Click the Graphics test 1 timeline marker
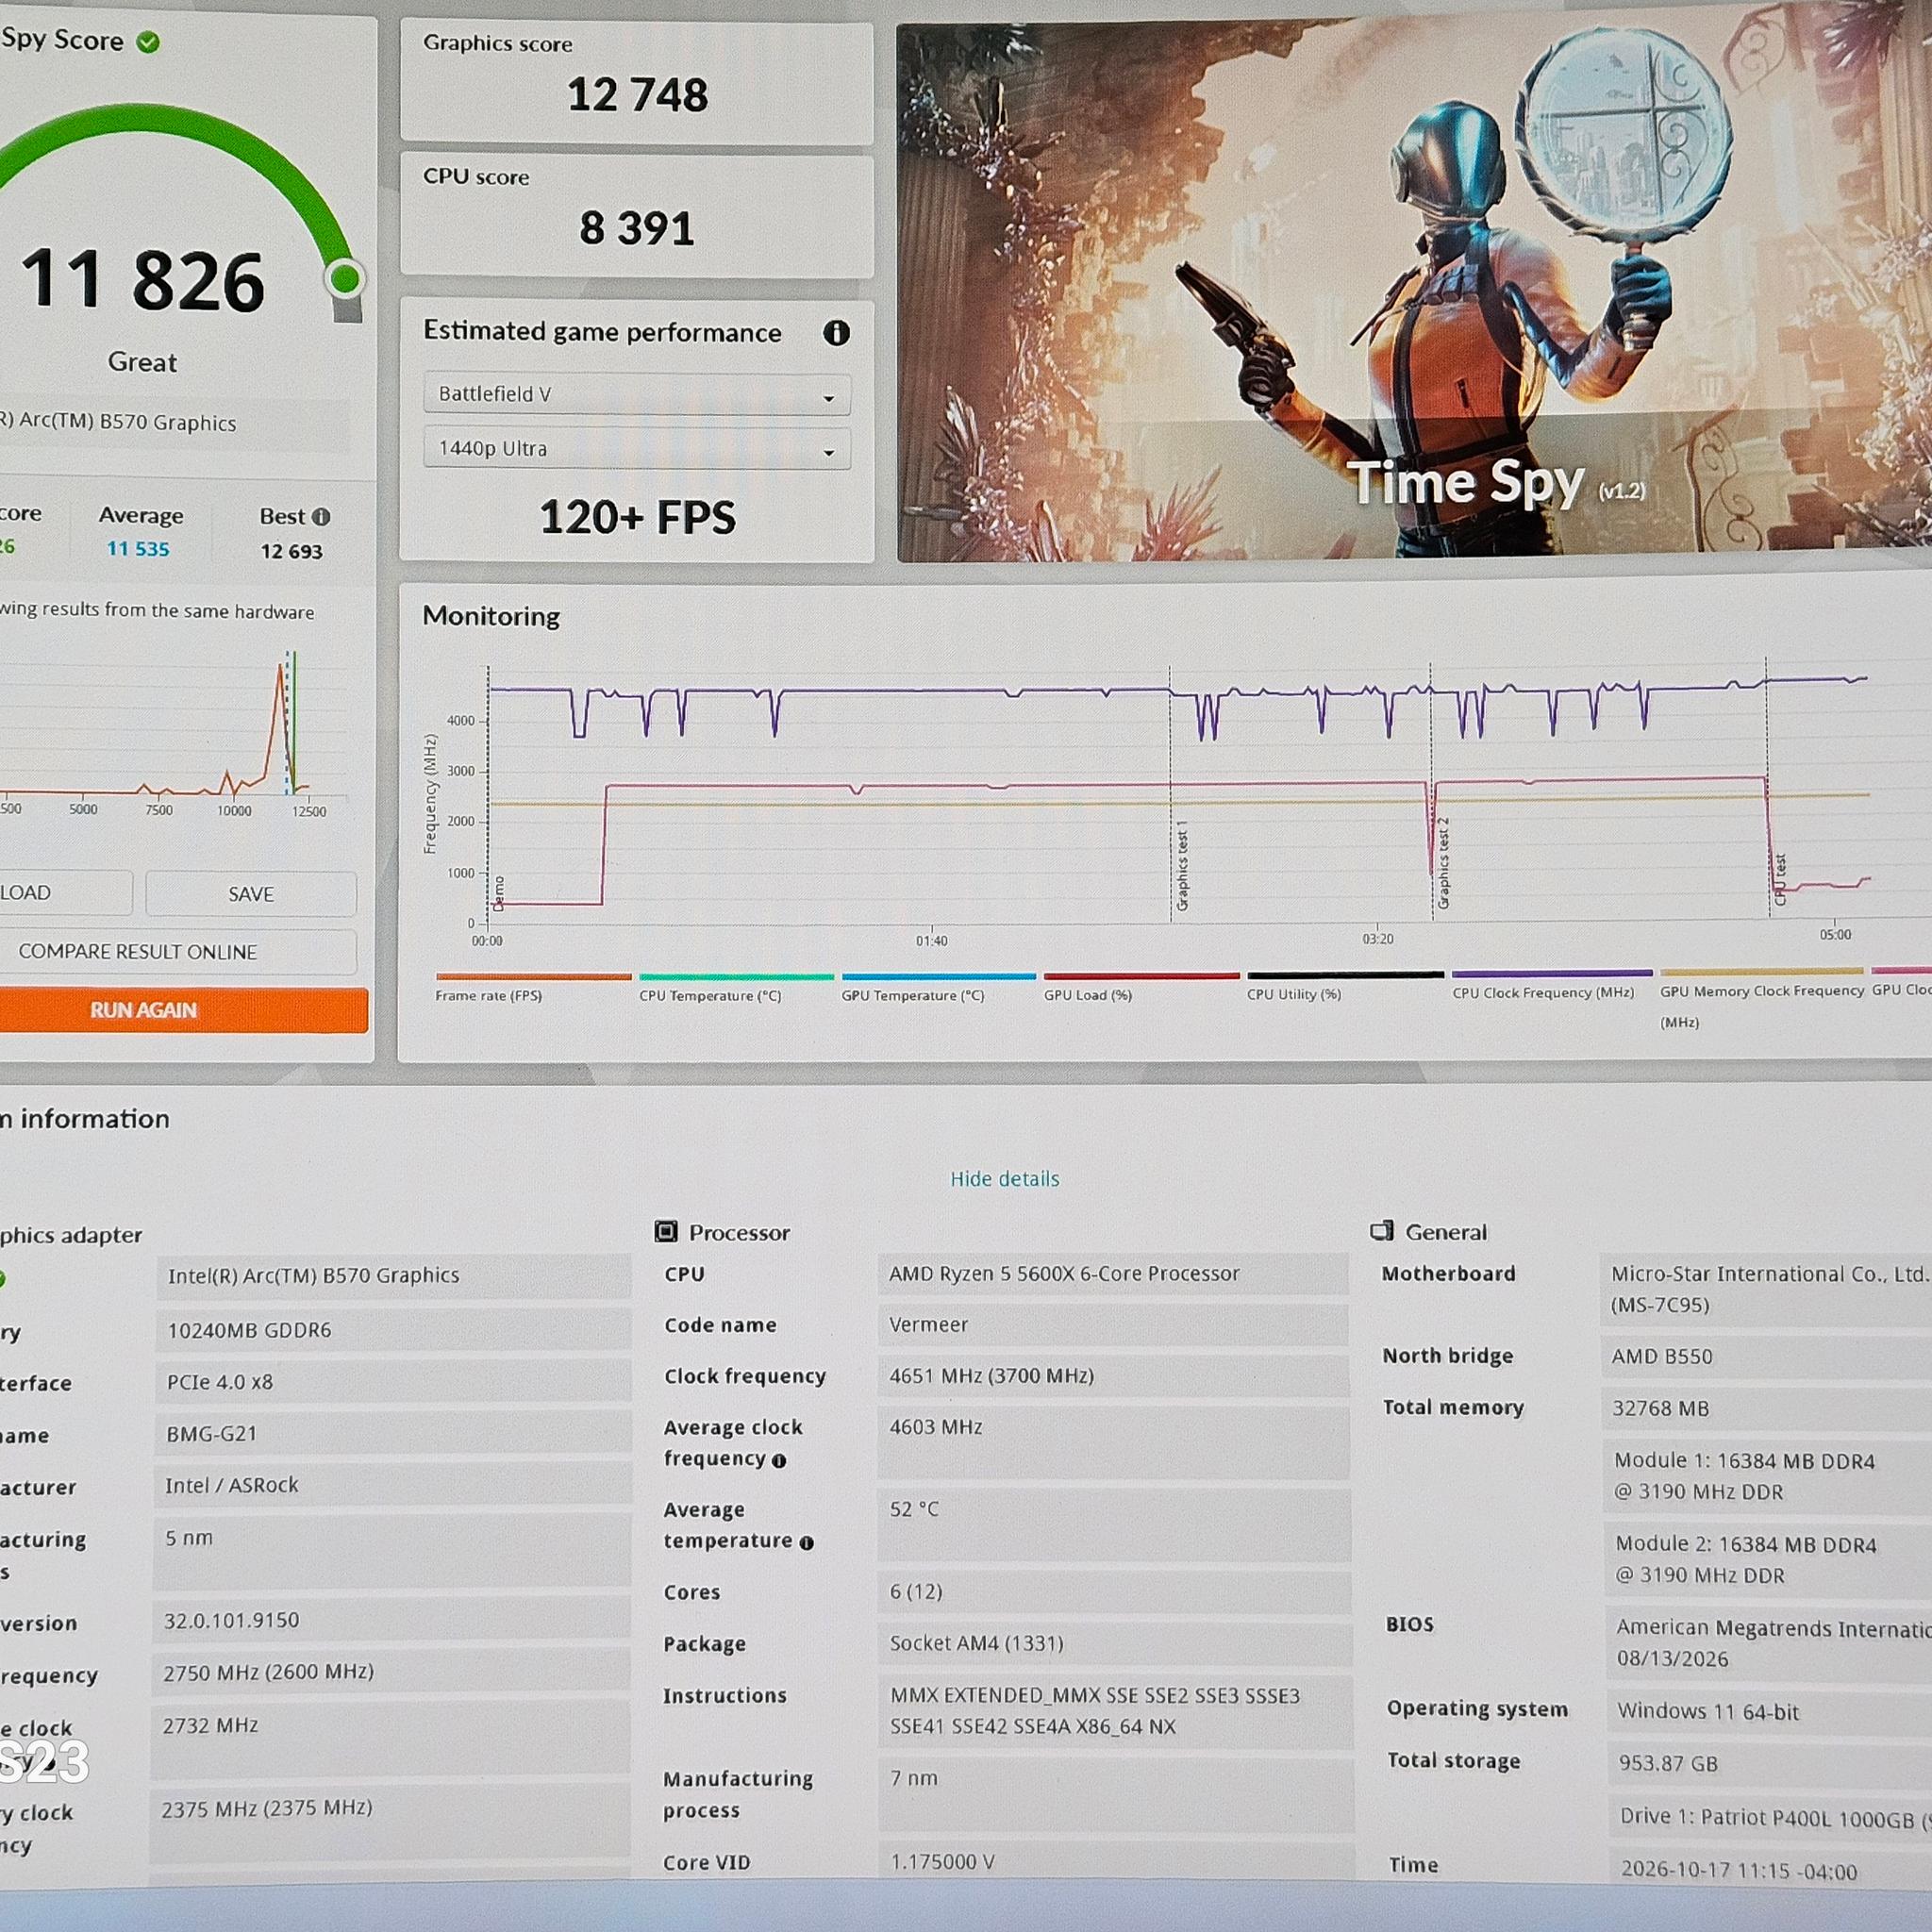This screenshot has height=1932, width=1932. pyautogui.click(x=1182, y=866)
